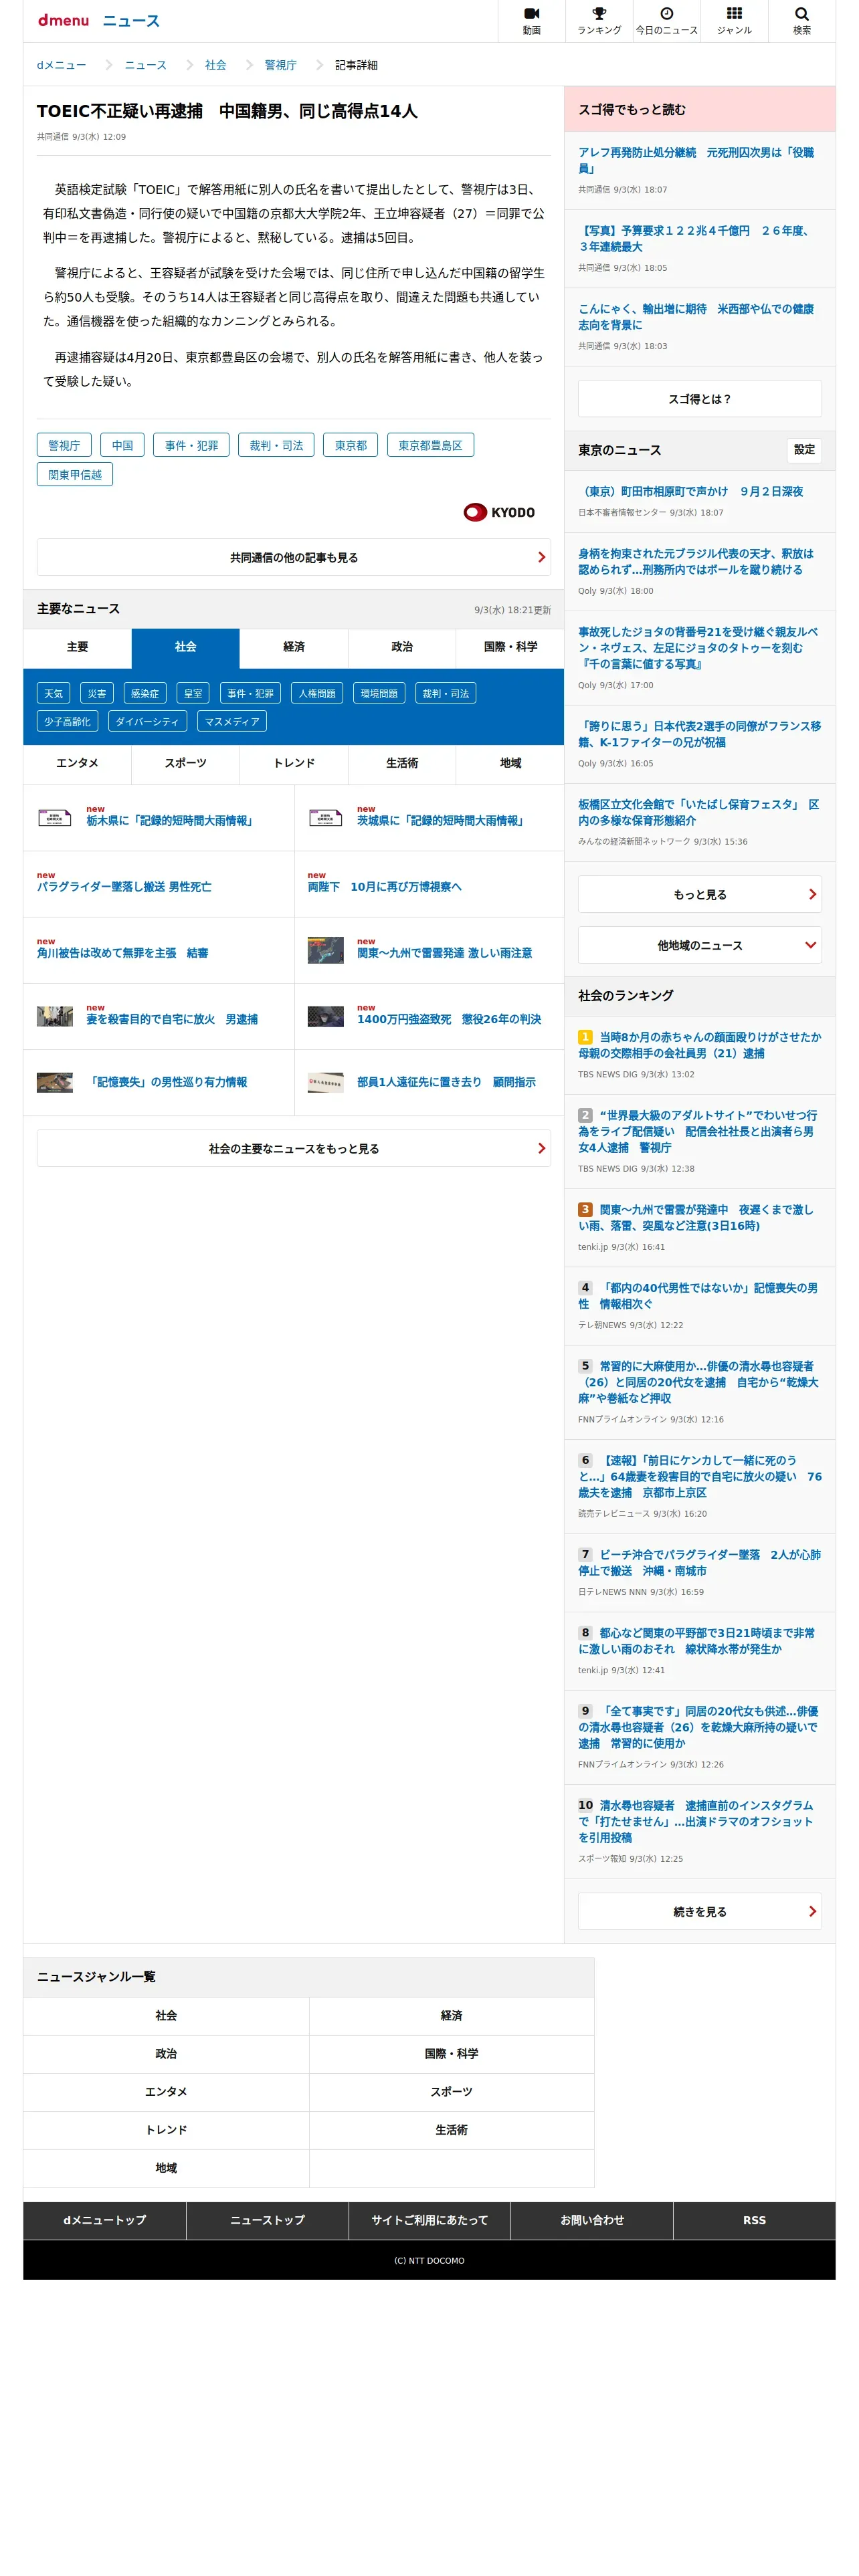Click the 関東甲信越 article tag
The width and height of the screenshot is (859, 2576).
tap(75, 475)
